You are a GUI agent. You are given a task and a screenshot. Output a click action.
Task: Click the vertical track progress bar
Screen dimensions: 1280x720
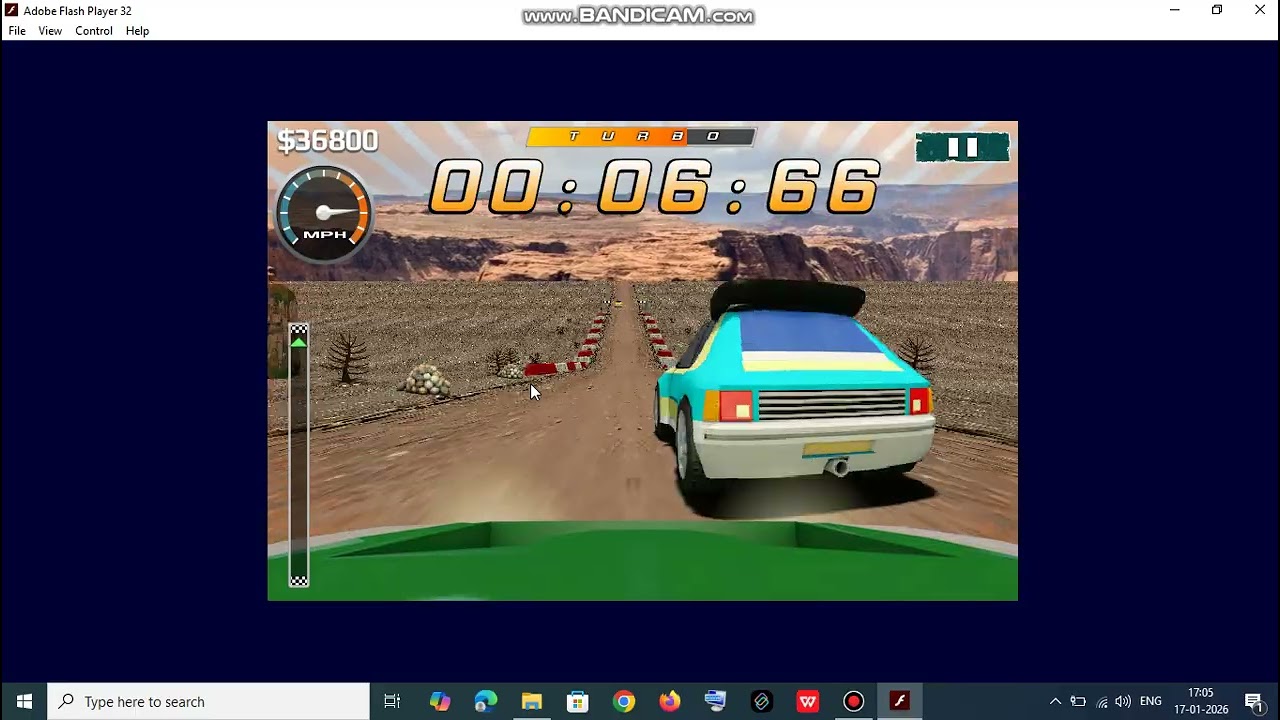point(299,455)
